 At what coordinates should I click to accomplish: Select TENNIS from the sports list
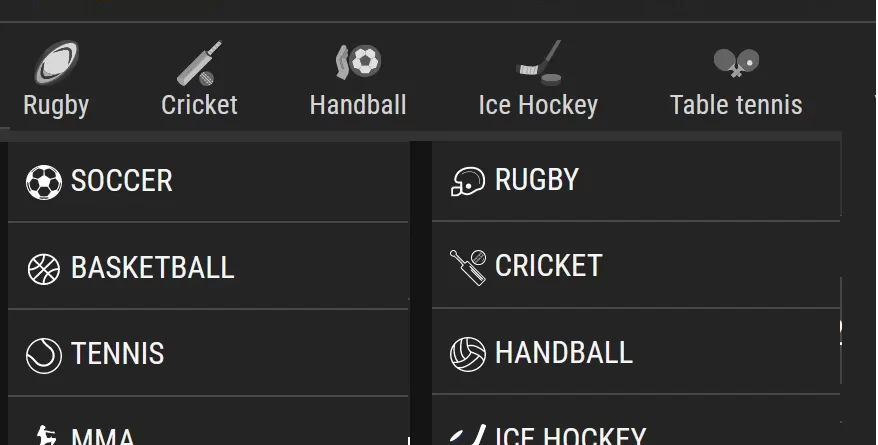pyautogui.click(x=208, y=353)
